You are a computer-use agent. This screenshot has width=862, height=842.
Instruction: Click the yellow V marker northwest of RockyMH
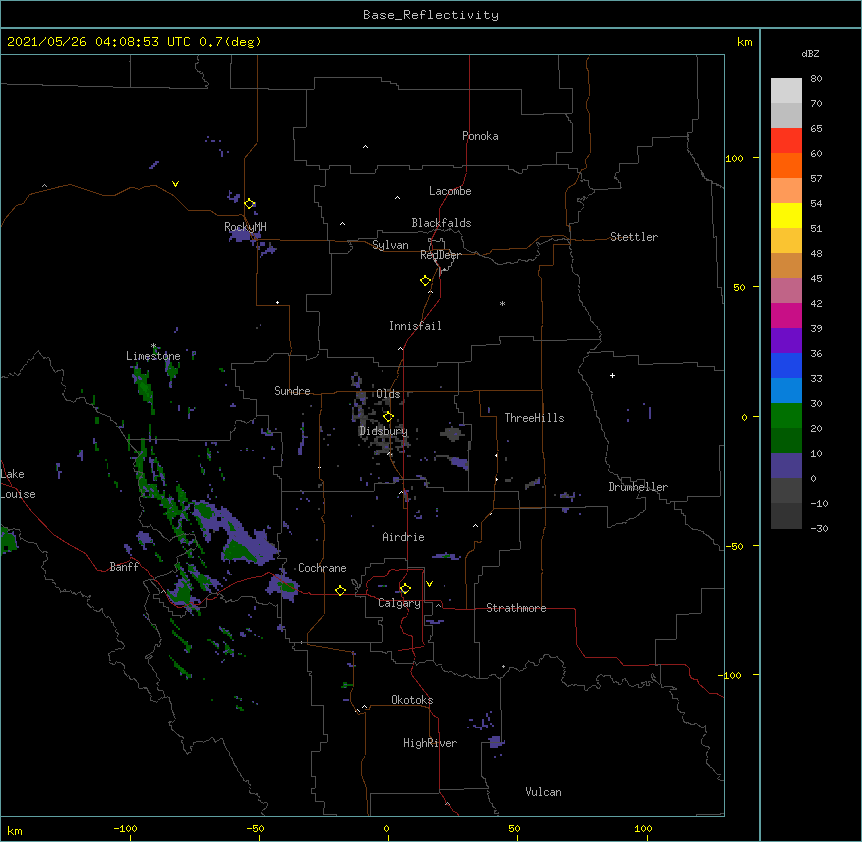click(x=175, y=184)
